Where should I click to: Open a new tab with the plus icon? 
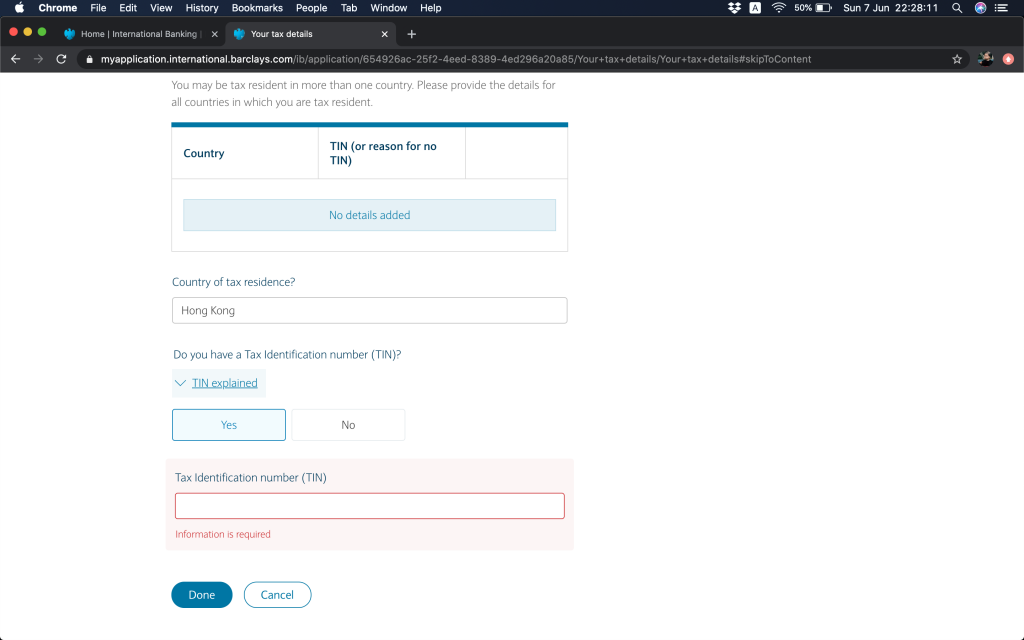click(411, 34)
